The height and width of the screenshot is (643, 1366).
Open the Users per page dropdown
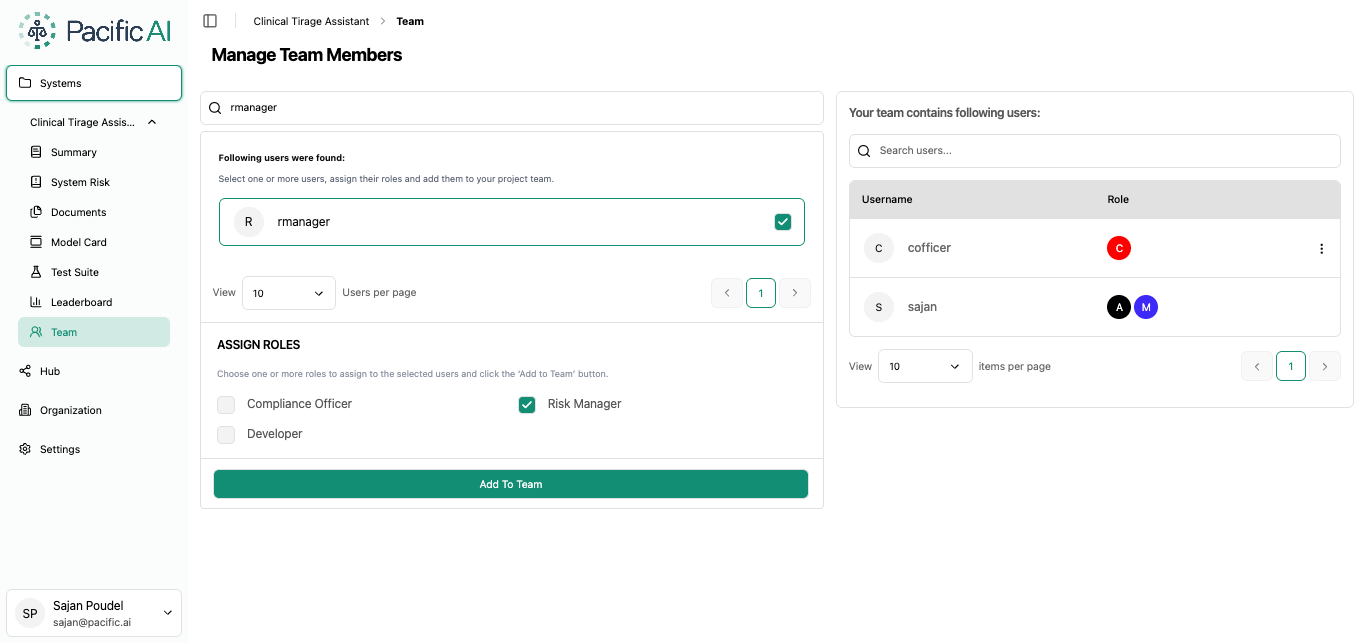[x=288, y=293]
